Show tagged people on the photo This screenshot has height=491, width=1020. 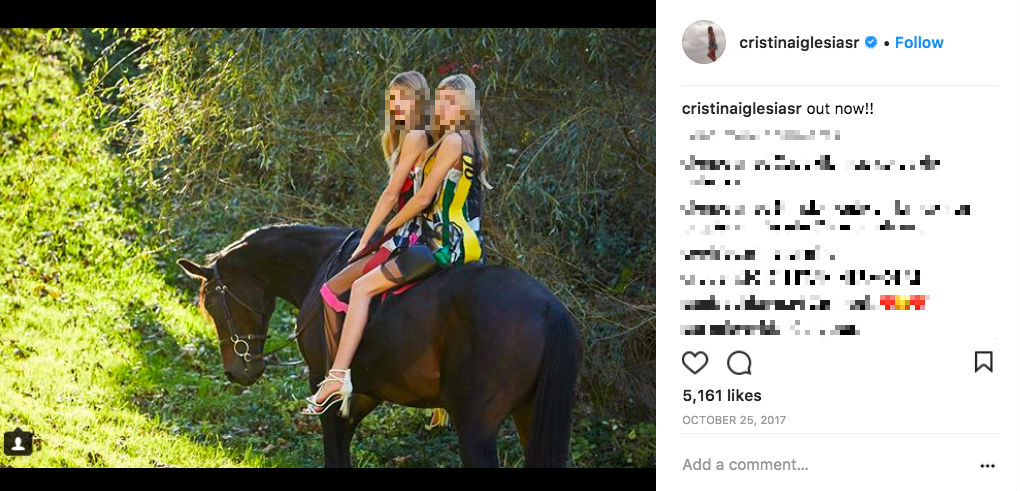pos(19,442)
